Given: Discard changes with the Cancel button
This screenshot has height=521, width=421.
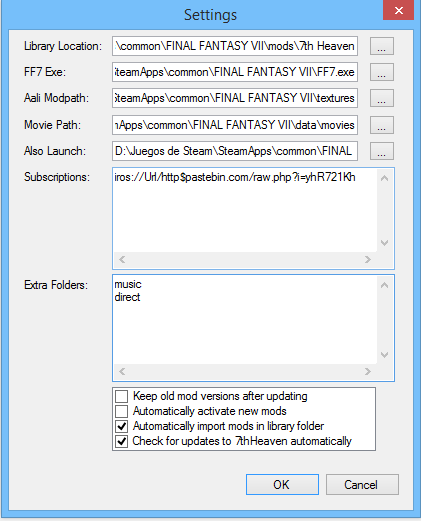Looking at the screenshot, I should (x=362, y=484).
